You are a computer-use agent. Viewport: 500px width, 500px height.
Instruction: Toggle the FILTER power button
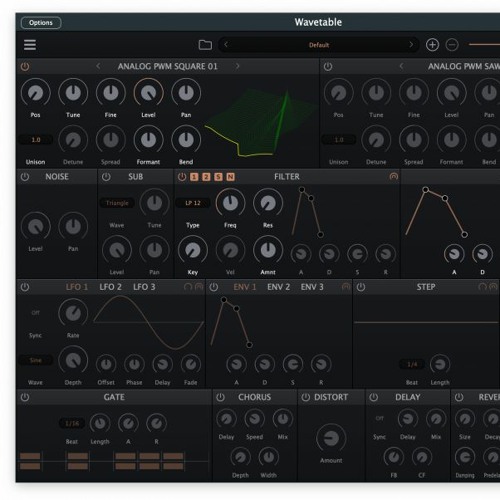coord(182,177)
